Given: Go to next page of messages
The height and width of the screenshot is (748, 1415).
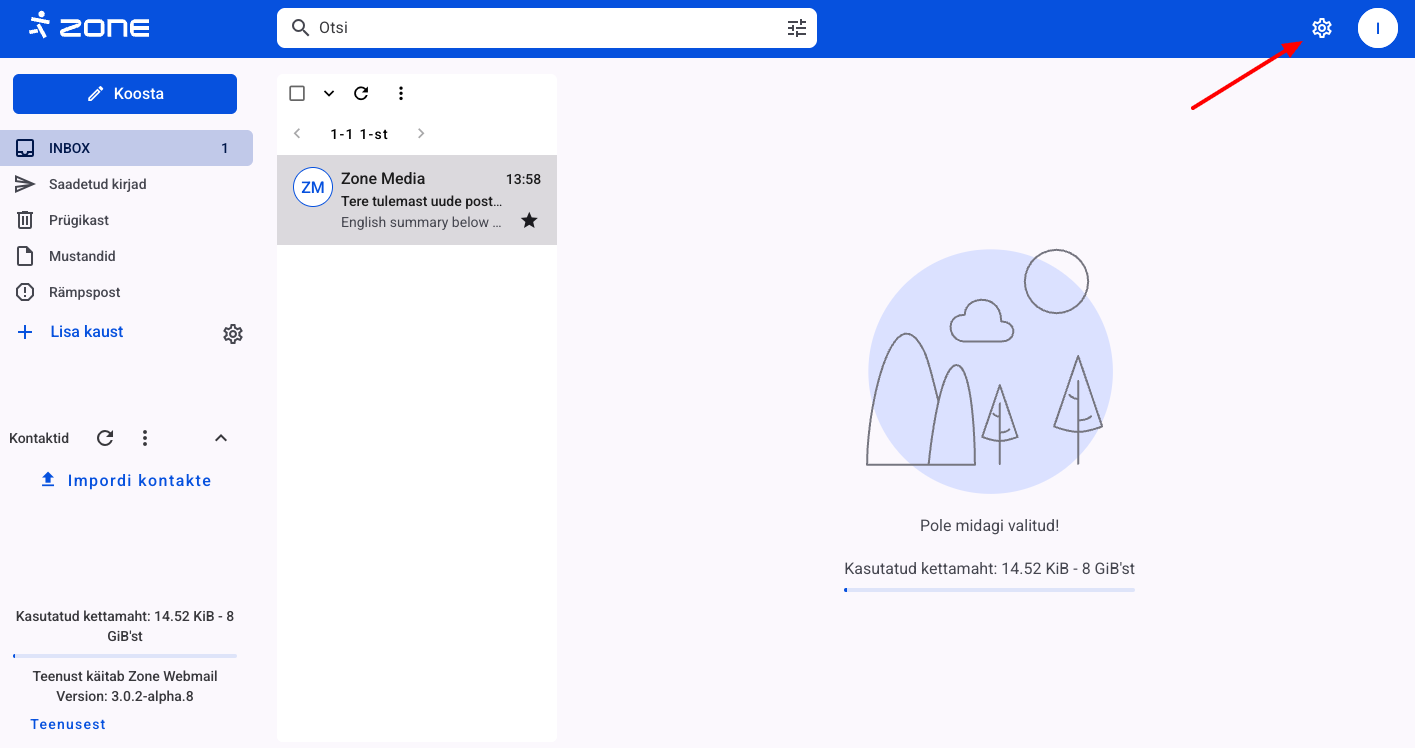Looking at the screenshot, I should point(421,134).
